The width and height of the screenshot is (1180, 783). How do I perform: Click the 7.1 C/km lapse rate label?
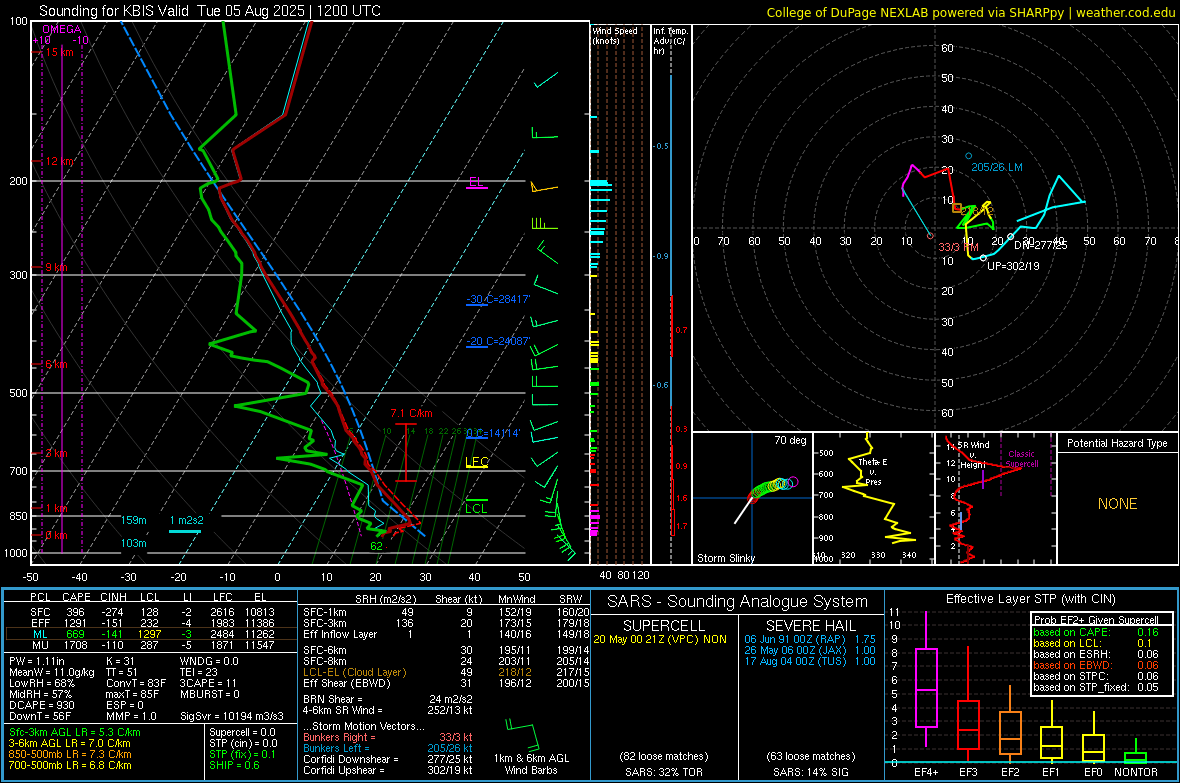click(x=412, y=413)
